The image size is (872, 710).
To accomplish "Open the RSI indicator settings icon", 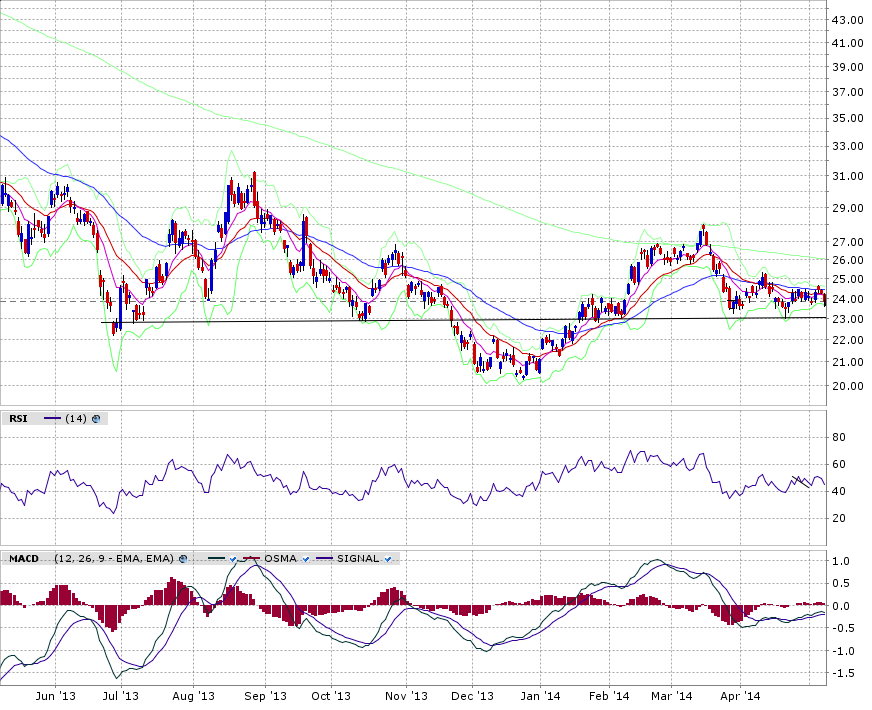I will [96, 419].
